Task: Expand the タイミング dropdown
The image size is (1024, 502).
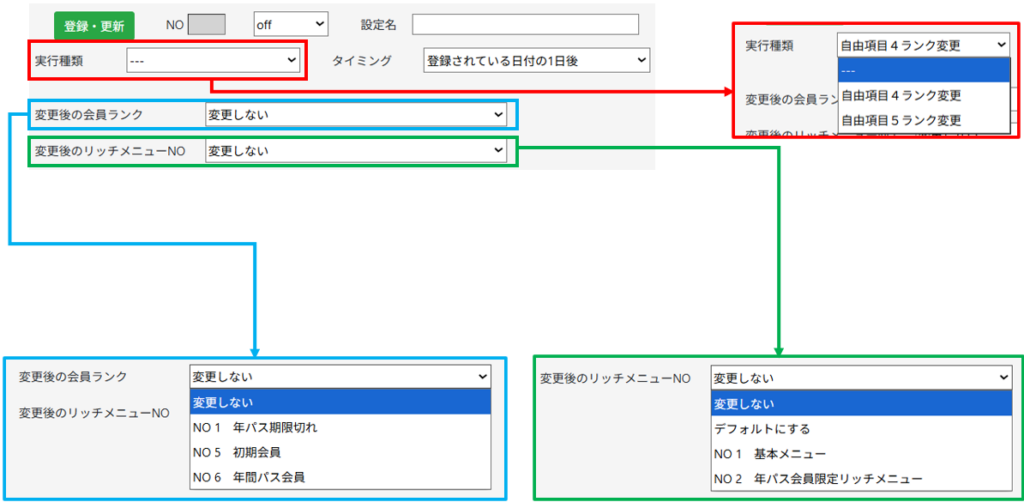Action: 535,61
